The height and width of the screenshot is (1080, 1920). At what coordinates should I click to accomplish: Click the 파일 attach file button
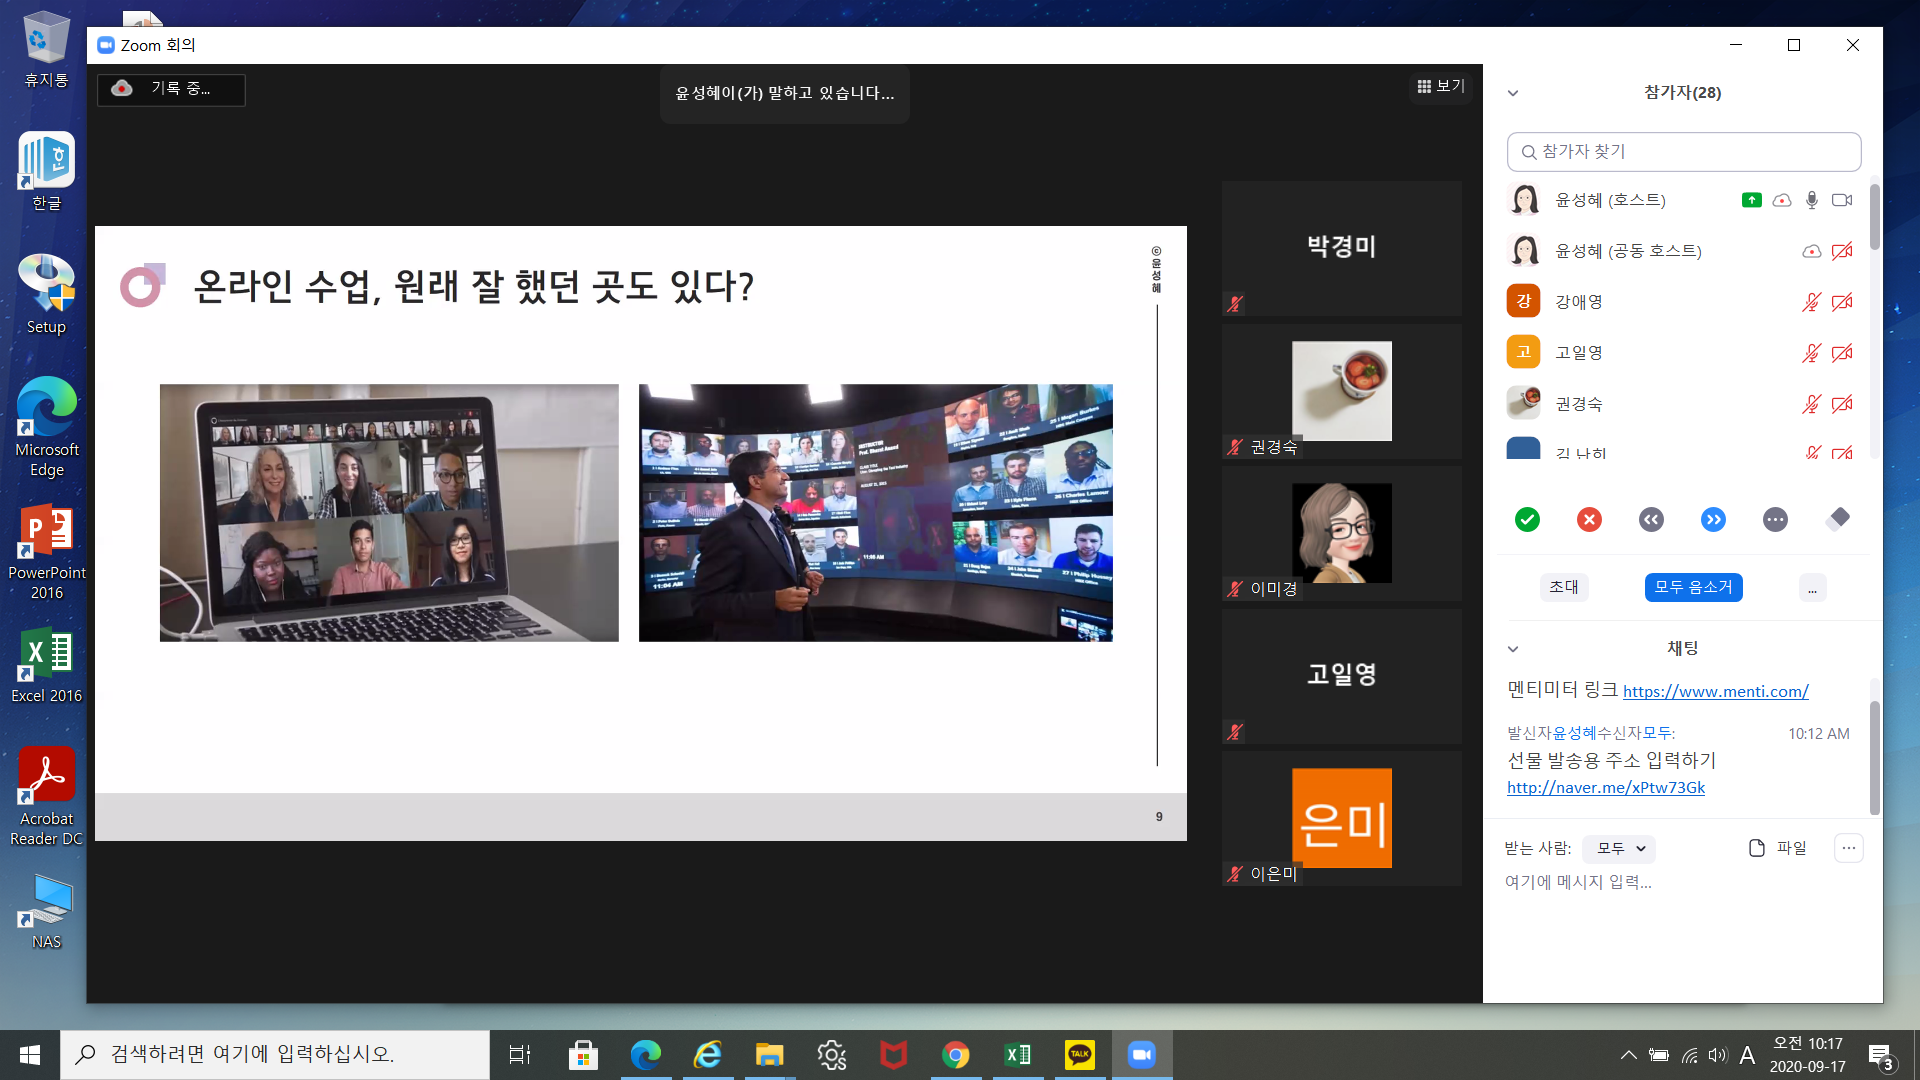[x=1778, y=848]
